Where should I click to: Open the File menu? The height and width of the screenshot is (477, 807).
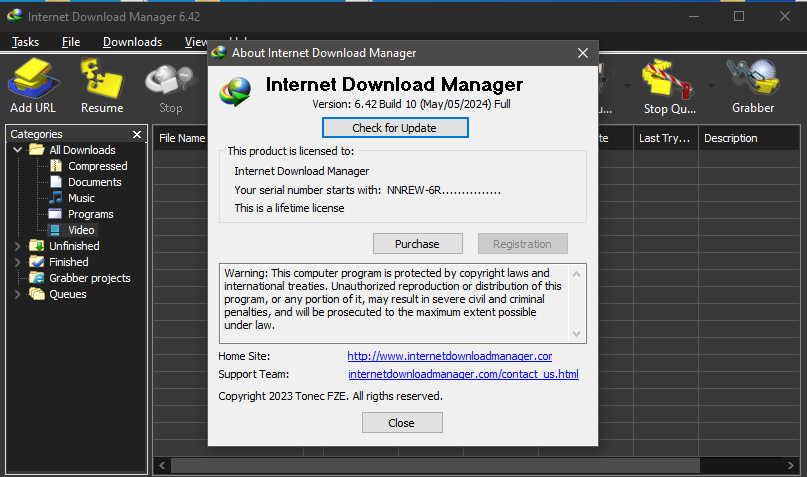(71, 42)
